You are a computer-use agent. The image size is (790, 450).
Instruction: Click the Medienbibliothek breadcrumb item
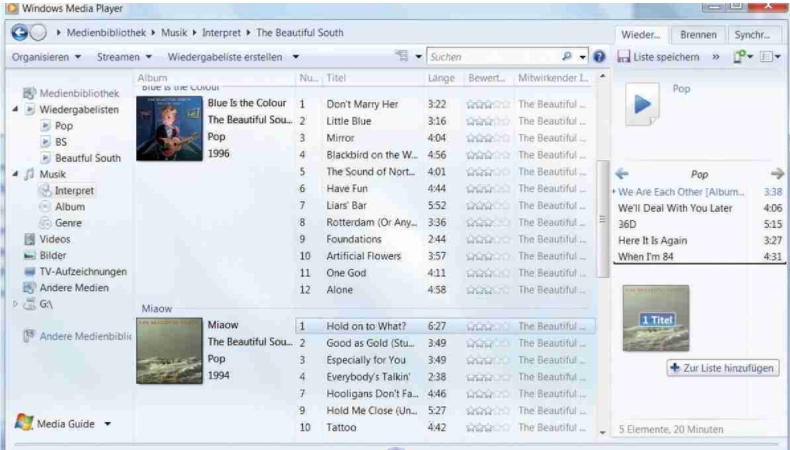pyautogui.click(x=106, y=33)
